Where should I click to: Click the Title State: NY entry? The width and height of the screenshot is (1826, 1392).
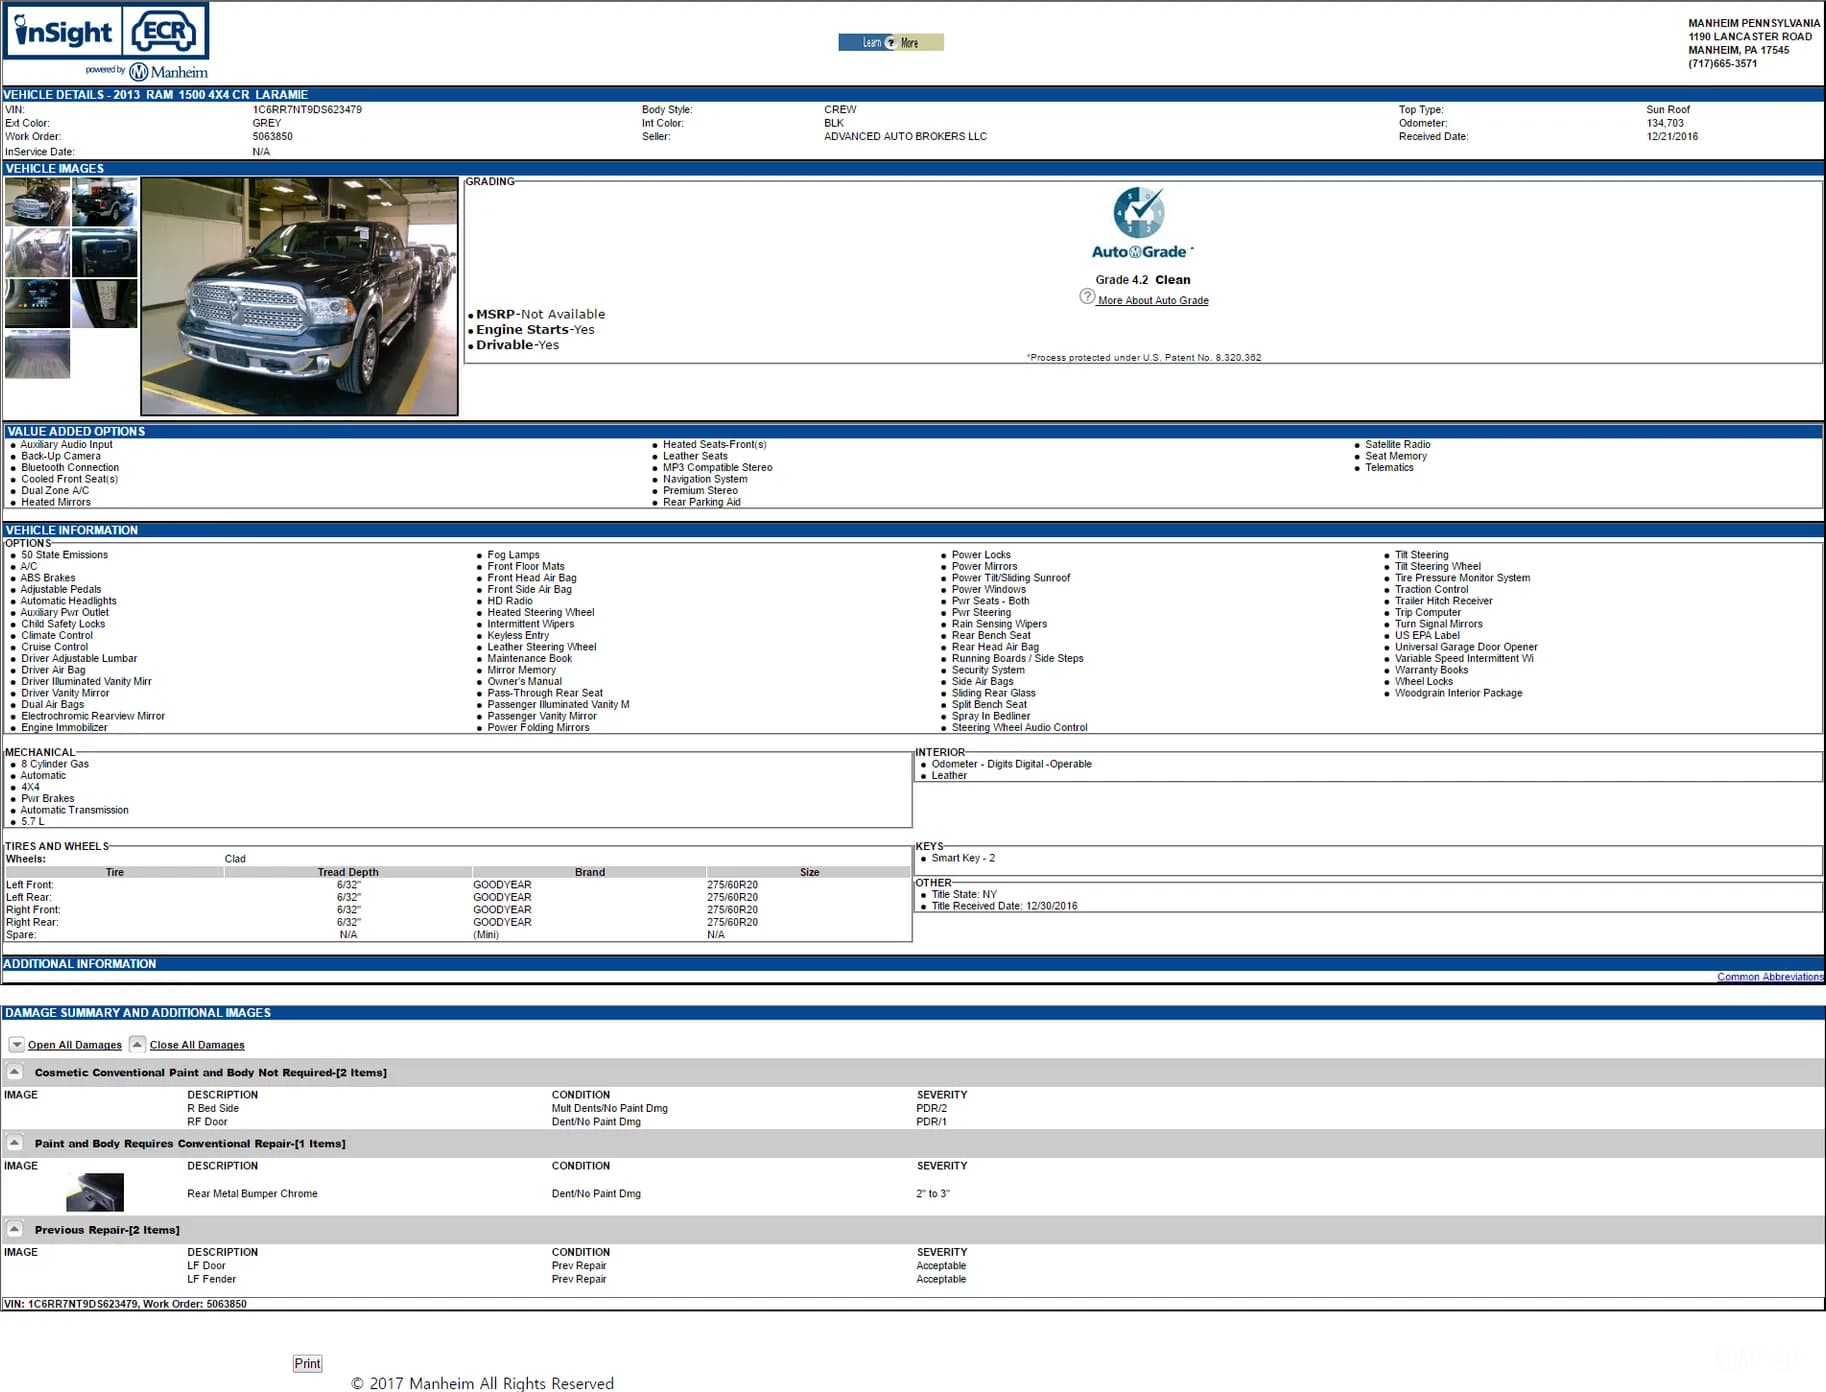coord(964,895)
